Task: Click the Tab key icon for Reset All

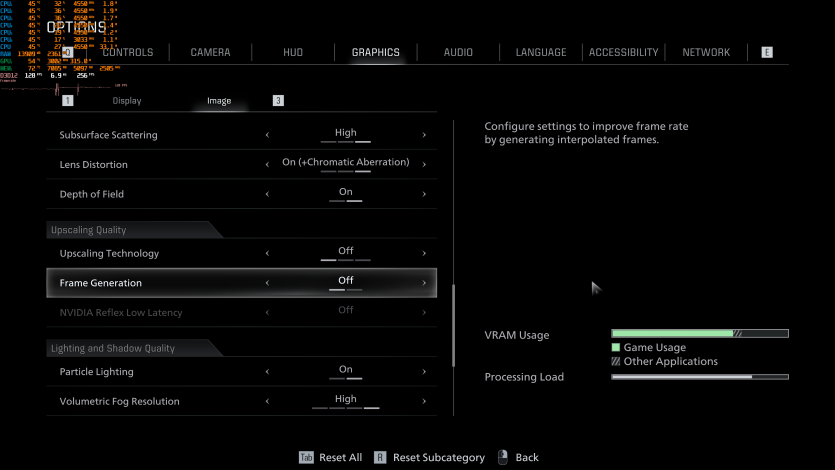Action: [x=306, y=457]
